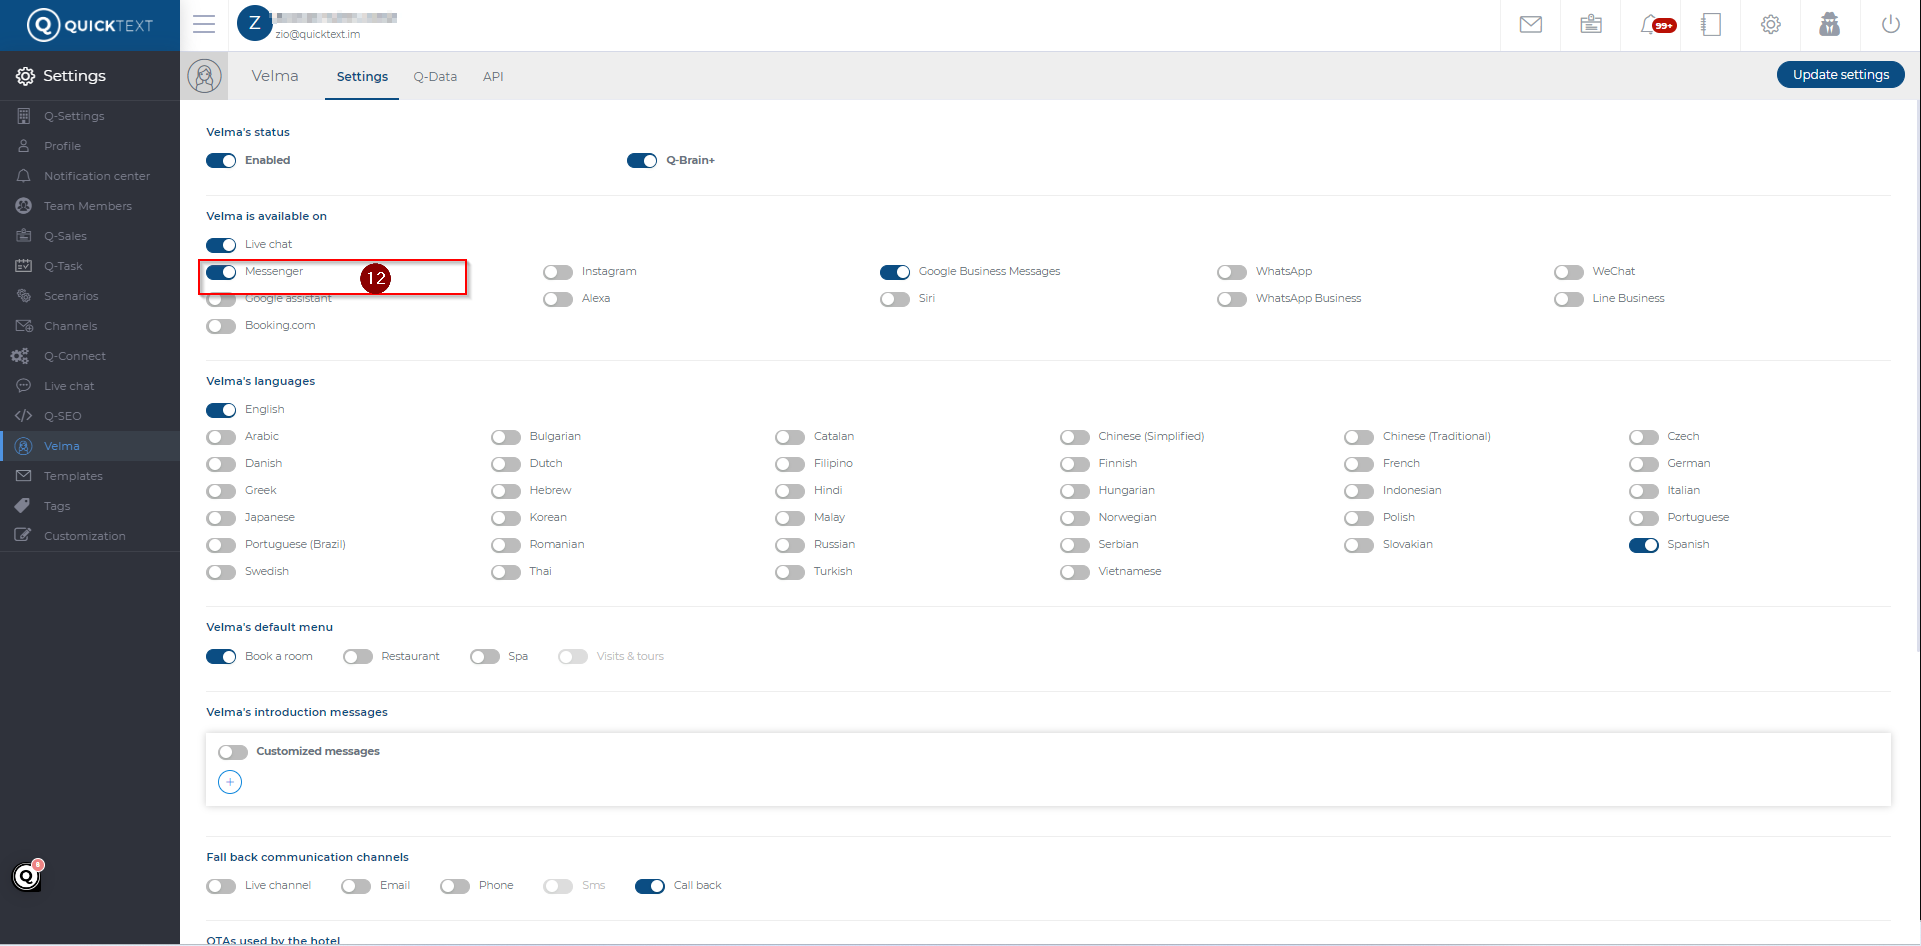Open the API tab
1921x946 pixels.
click(493, 77)
